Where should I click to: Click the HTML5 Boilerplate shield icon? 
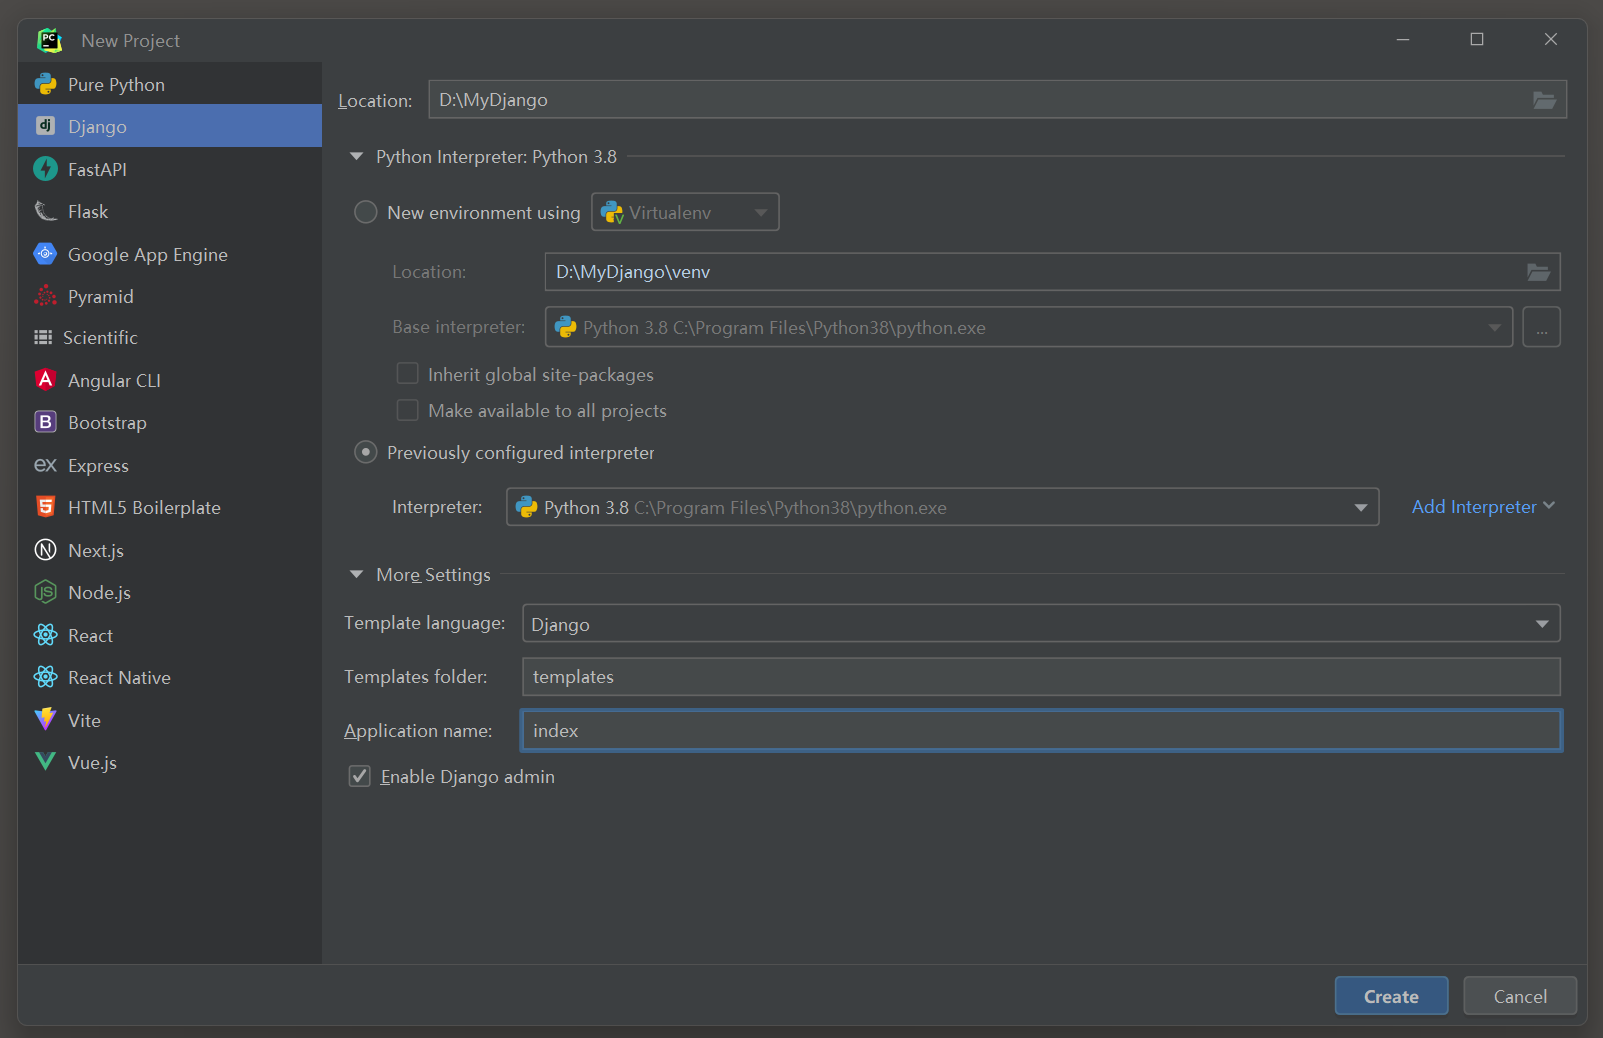click(46, 507)
